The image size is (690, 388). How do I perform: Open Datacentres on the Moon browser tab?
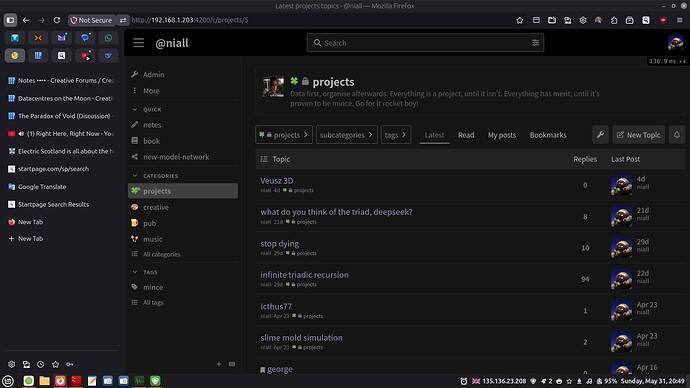pyautogui.click(x=60, y=98)
